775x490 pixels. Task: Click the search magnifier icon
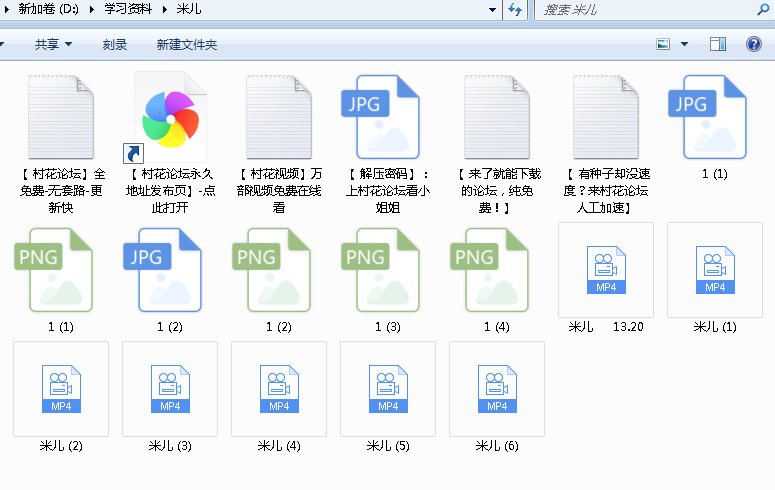click(x=763, y=9)
